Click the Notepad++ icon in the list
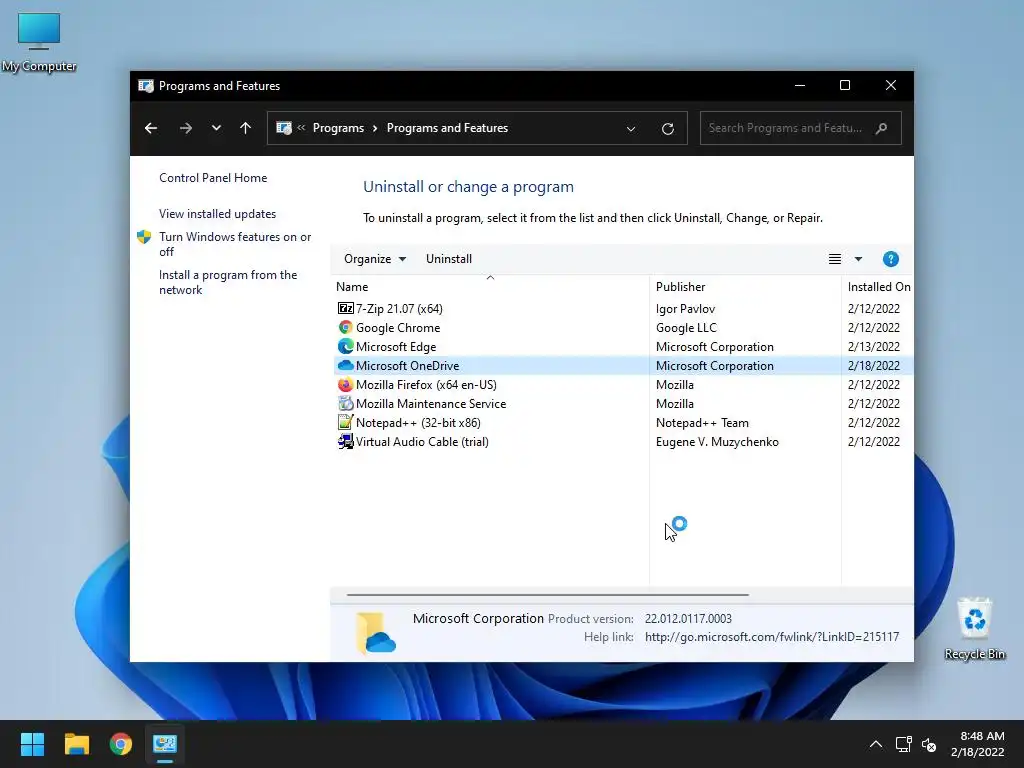This screenshot has height=768, width=1024. click(345, 422)
